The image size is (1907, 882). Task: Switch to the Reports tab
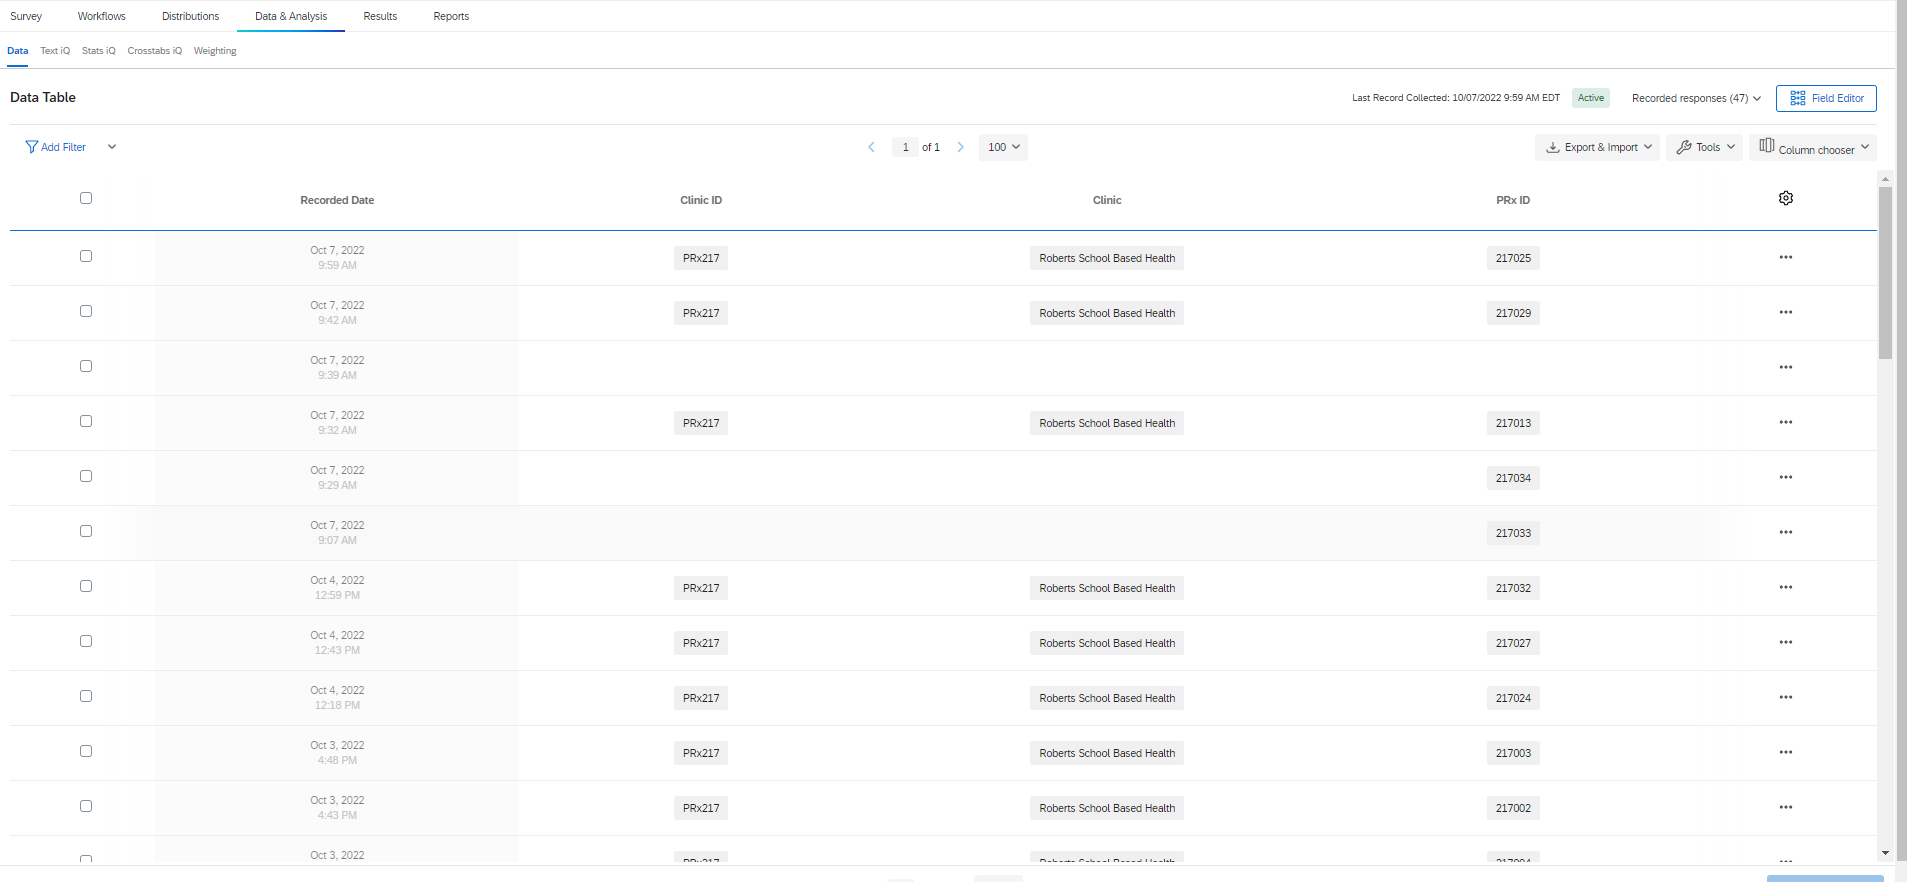point(451,16)
